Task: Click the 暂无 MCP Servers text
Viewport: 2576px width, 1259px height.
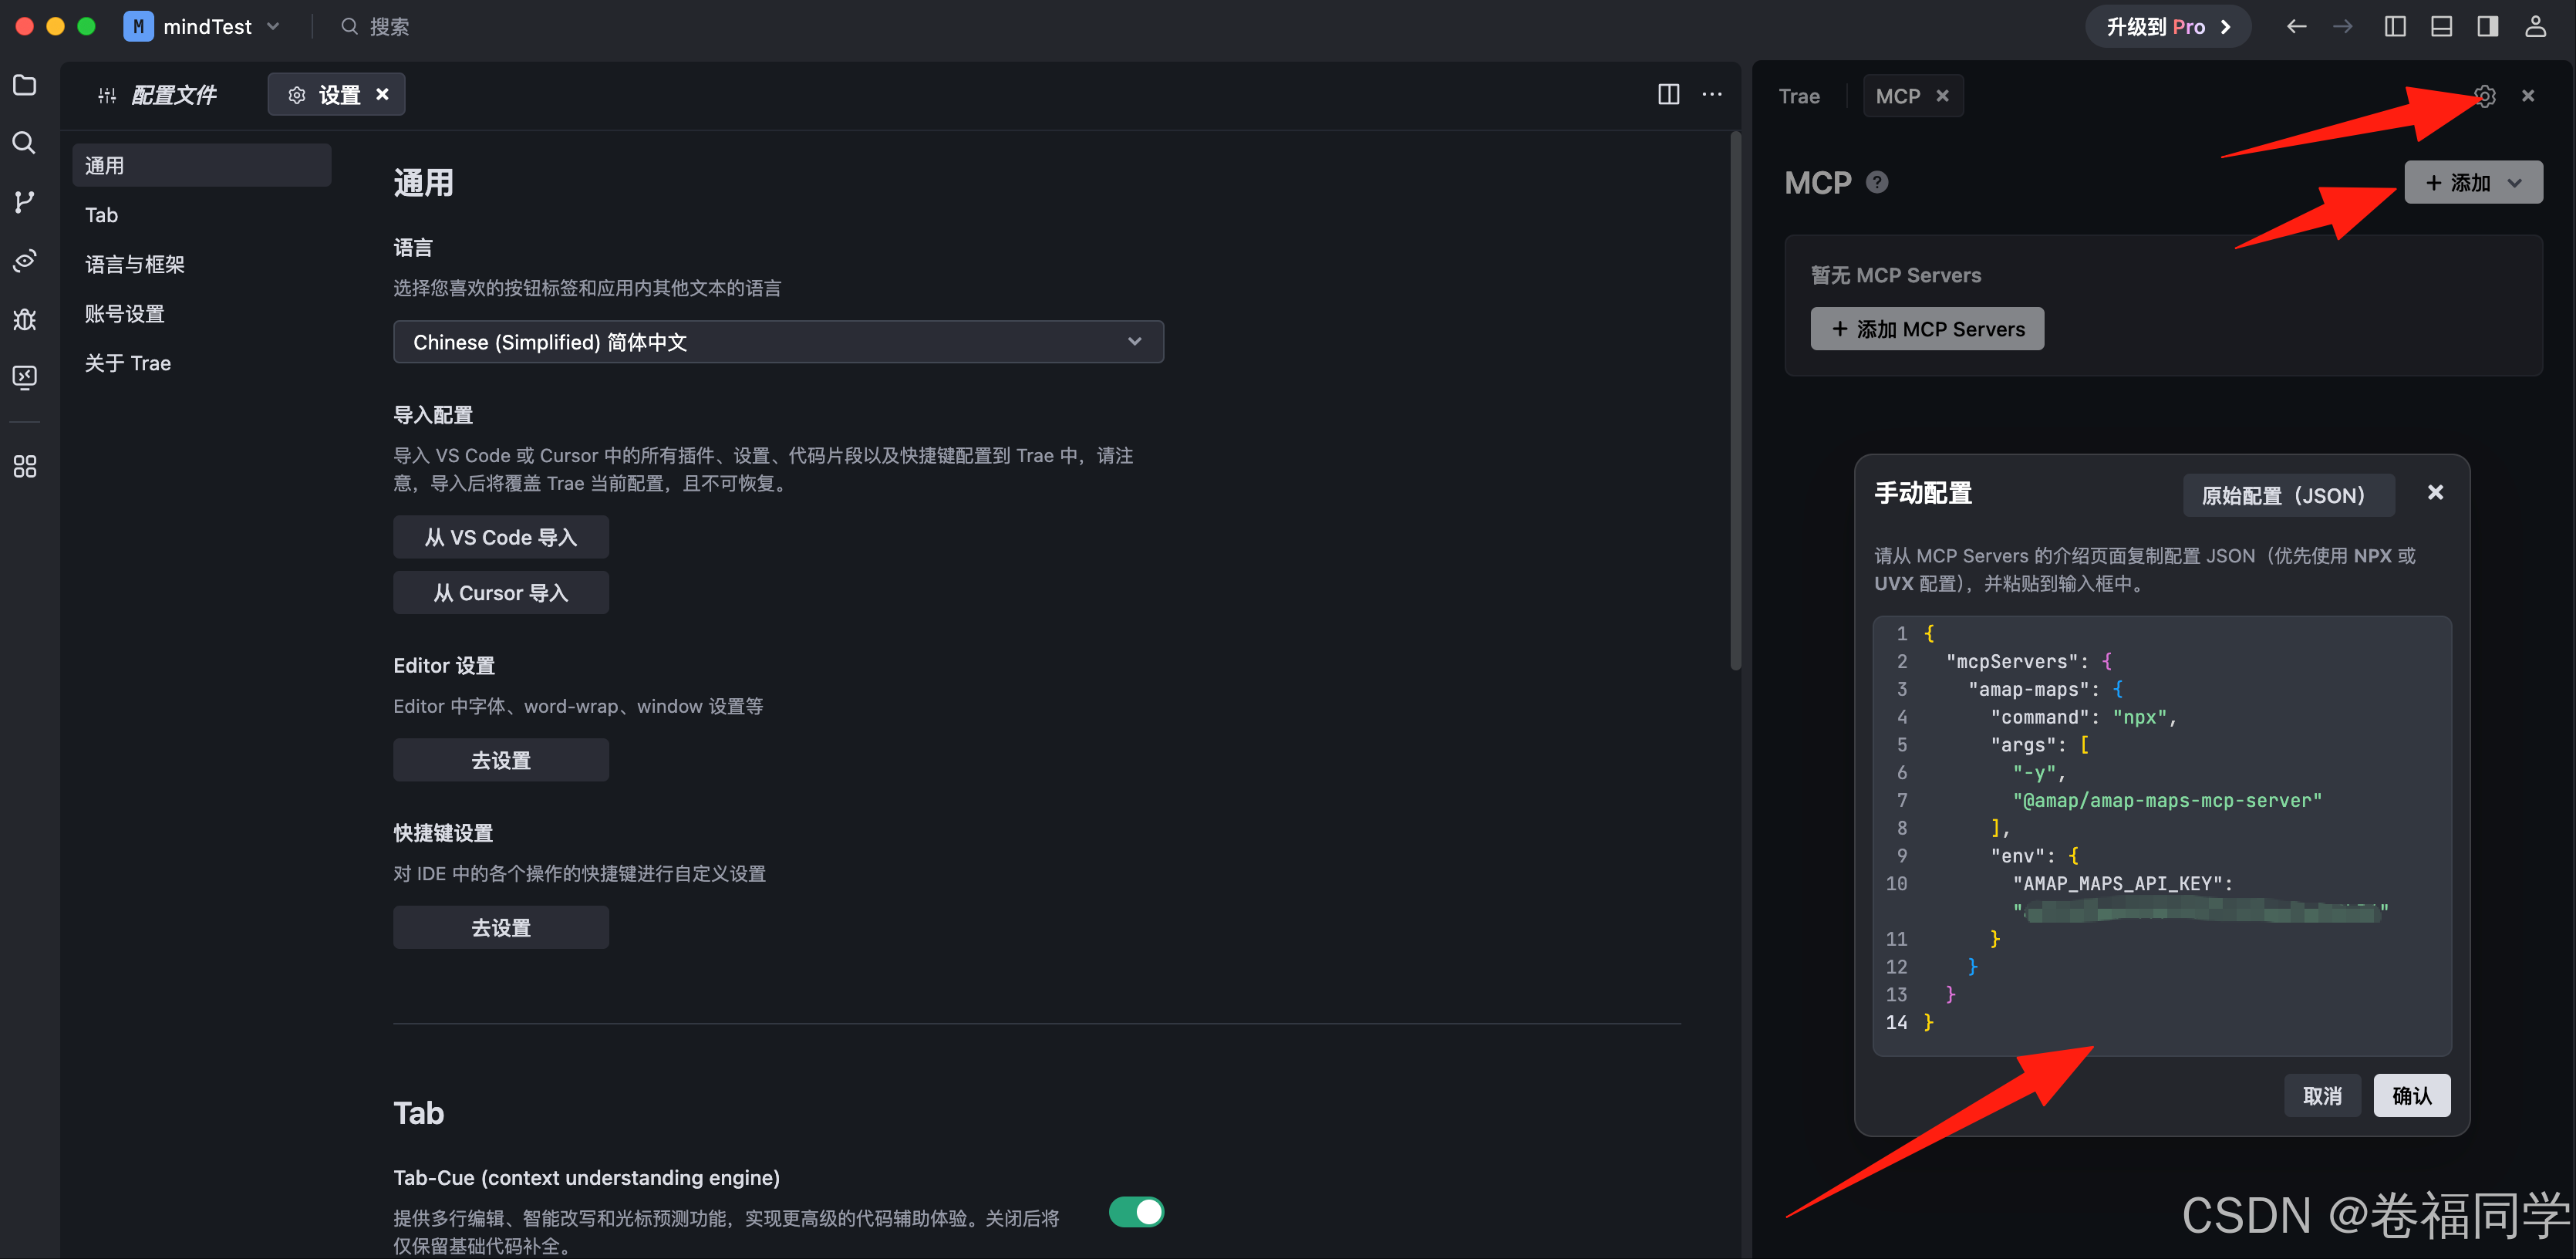Action: pos(1895,275)
